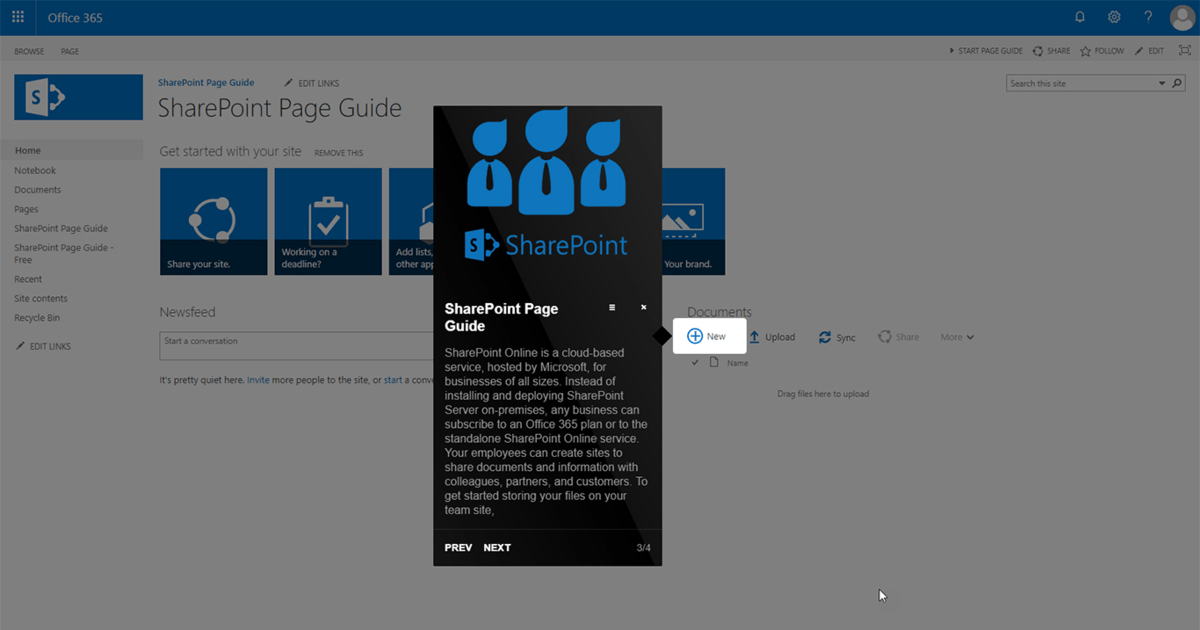Open the Office 365 settings gear
Screen dimensions: 1200x630
click(x=1113, y=16)
